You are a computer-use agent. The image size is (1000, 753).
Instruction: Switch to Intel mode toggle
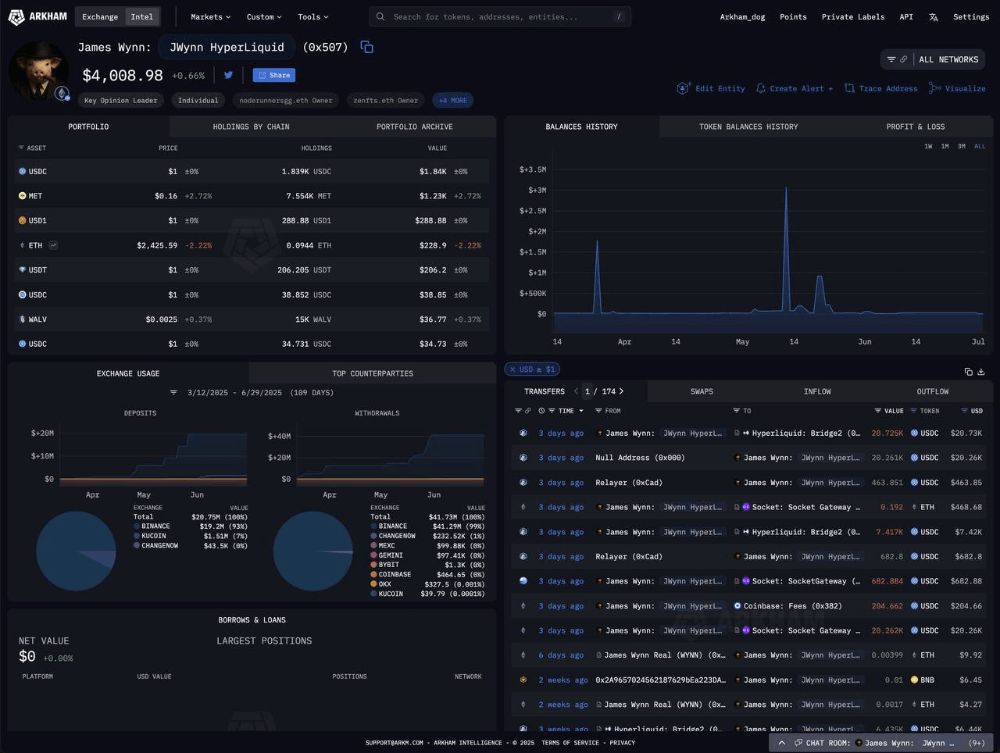coord(142,17)
